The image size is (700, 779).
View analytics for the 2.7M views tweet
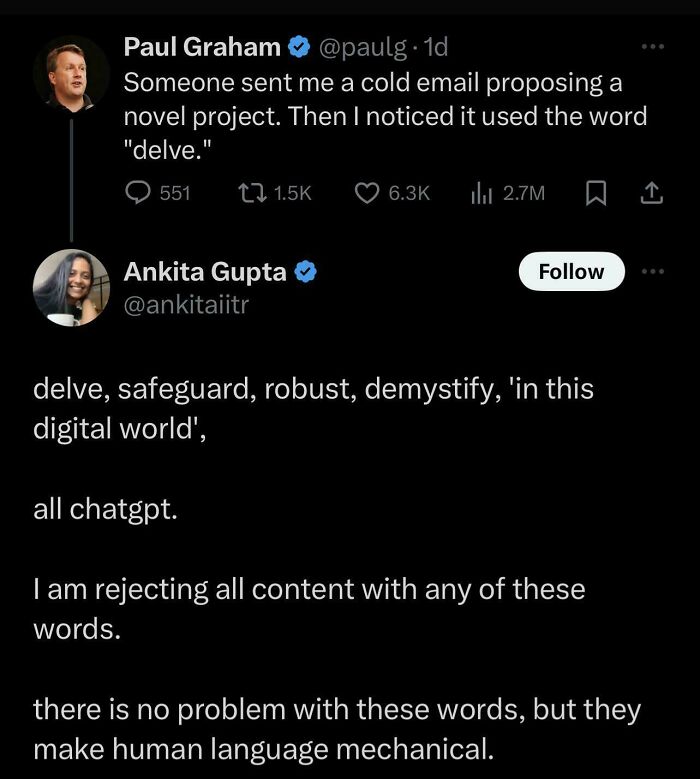(x=480, y=192)
